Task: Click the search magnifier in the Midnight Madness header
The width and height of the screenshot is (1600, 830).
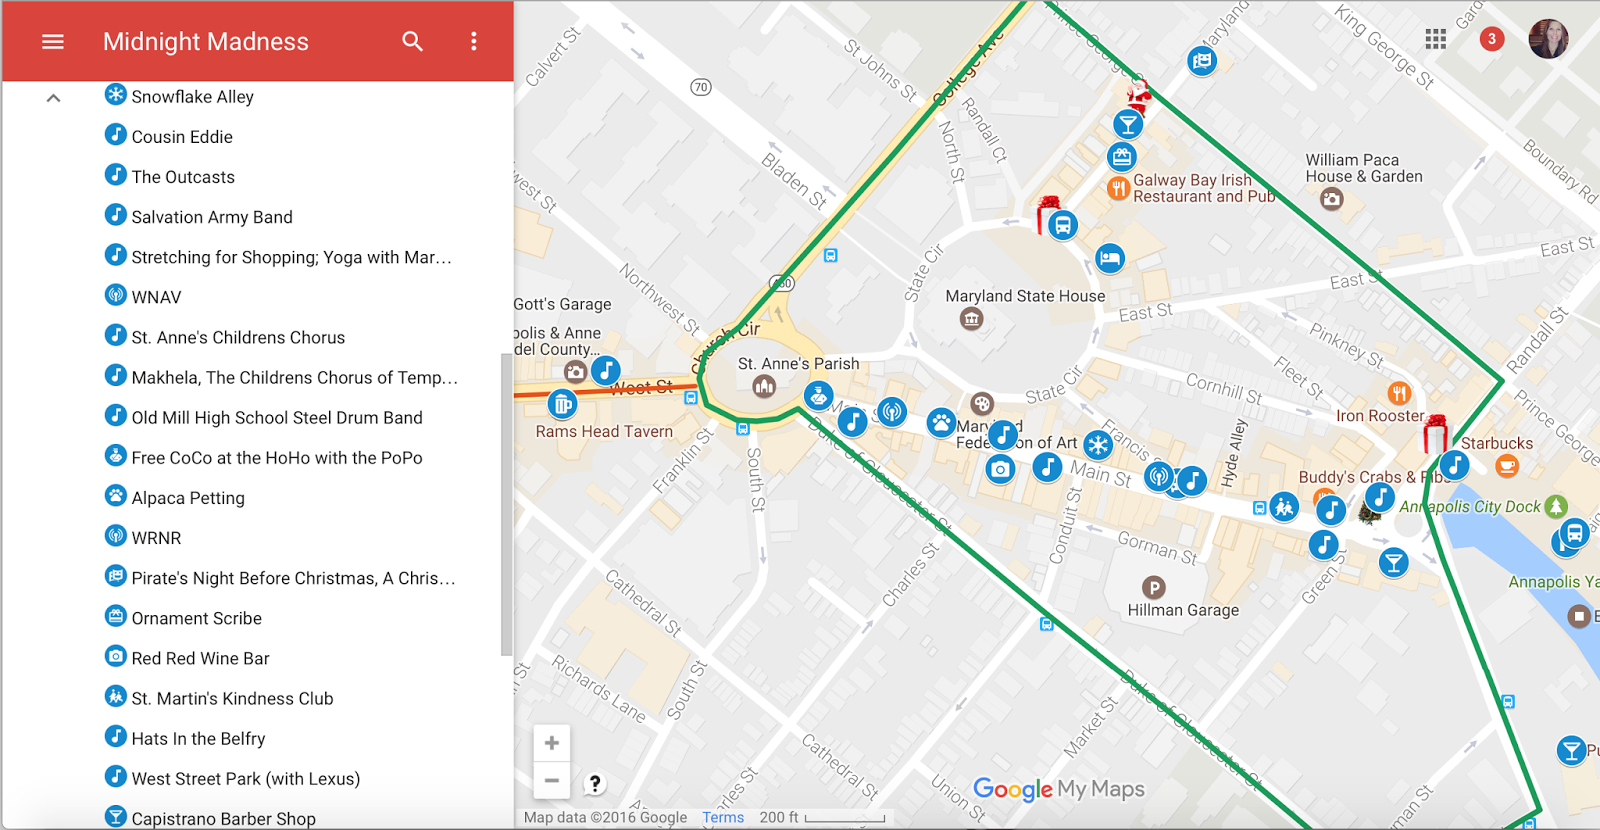Action: tap(412, 41)
